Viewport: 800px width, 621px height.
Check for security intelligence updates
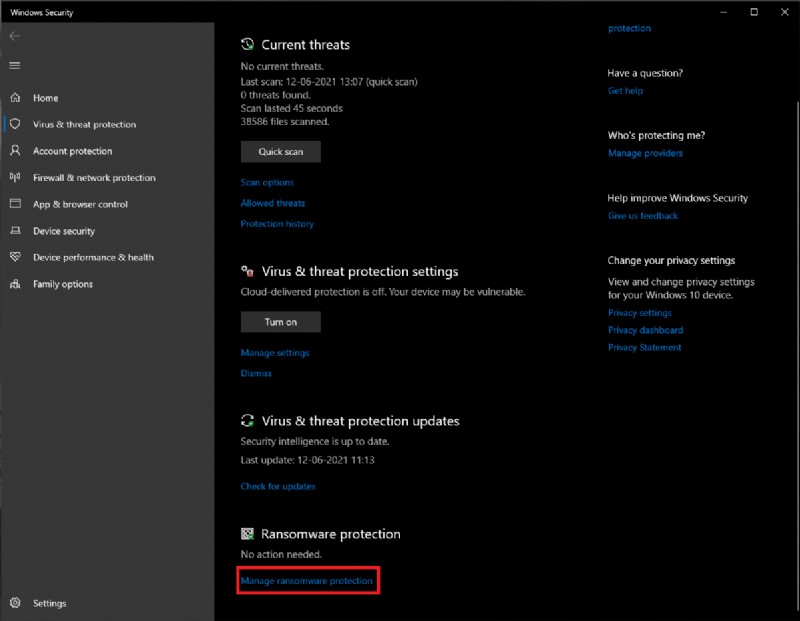pos(278,485)
